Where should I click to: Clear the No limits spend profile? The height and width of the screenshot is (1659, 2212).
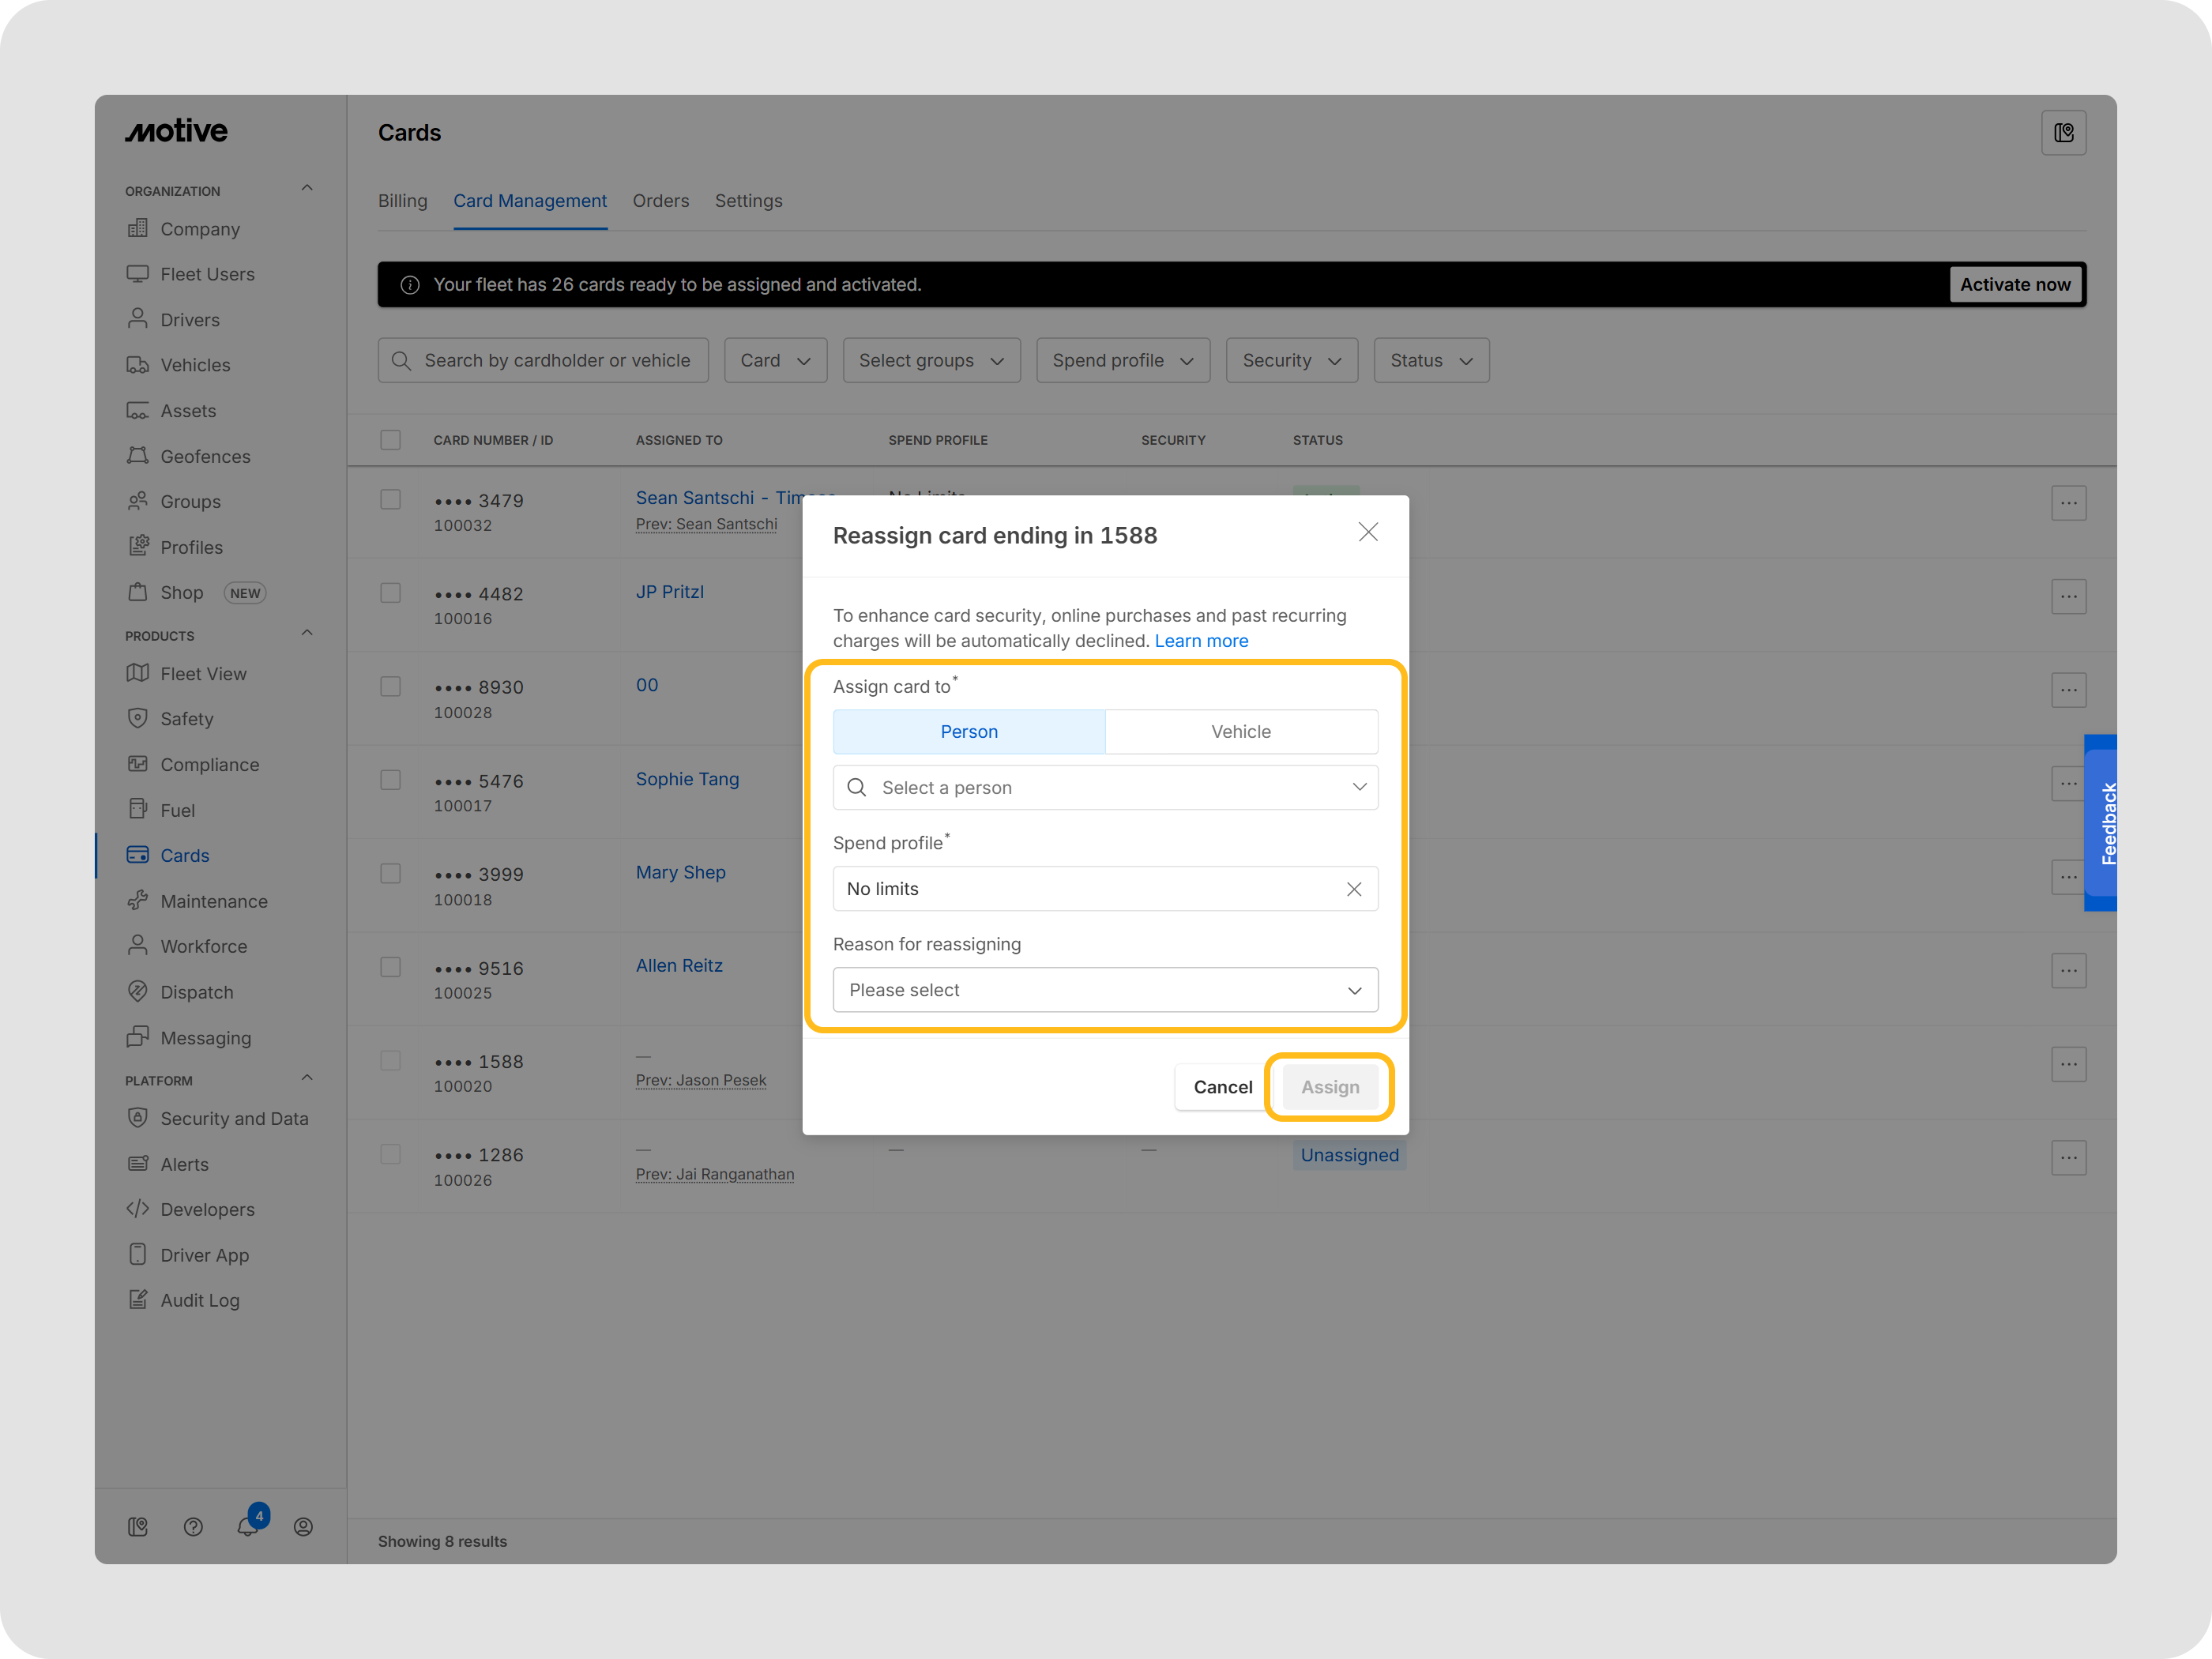tap(1355, 888)
